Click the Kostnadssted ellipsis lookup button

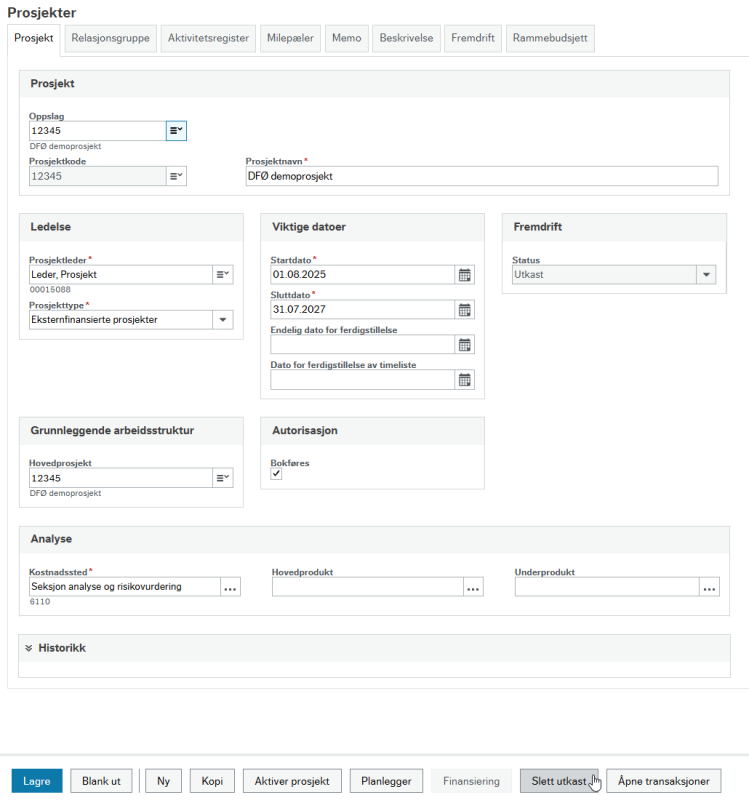pyautogui.click(x=231, y=587)
